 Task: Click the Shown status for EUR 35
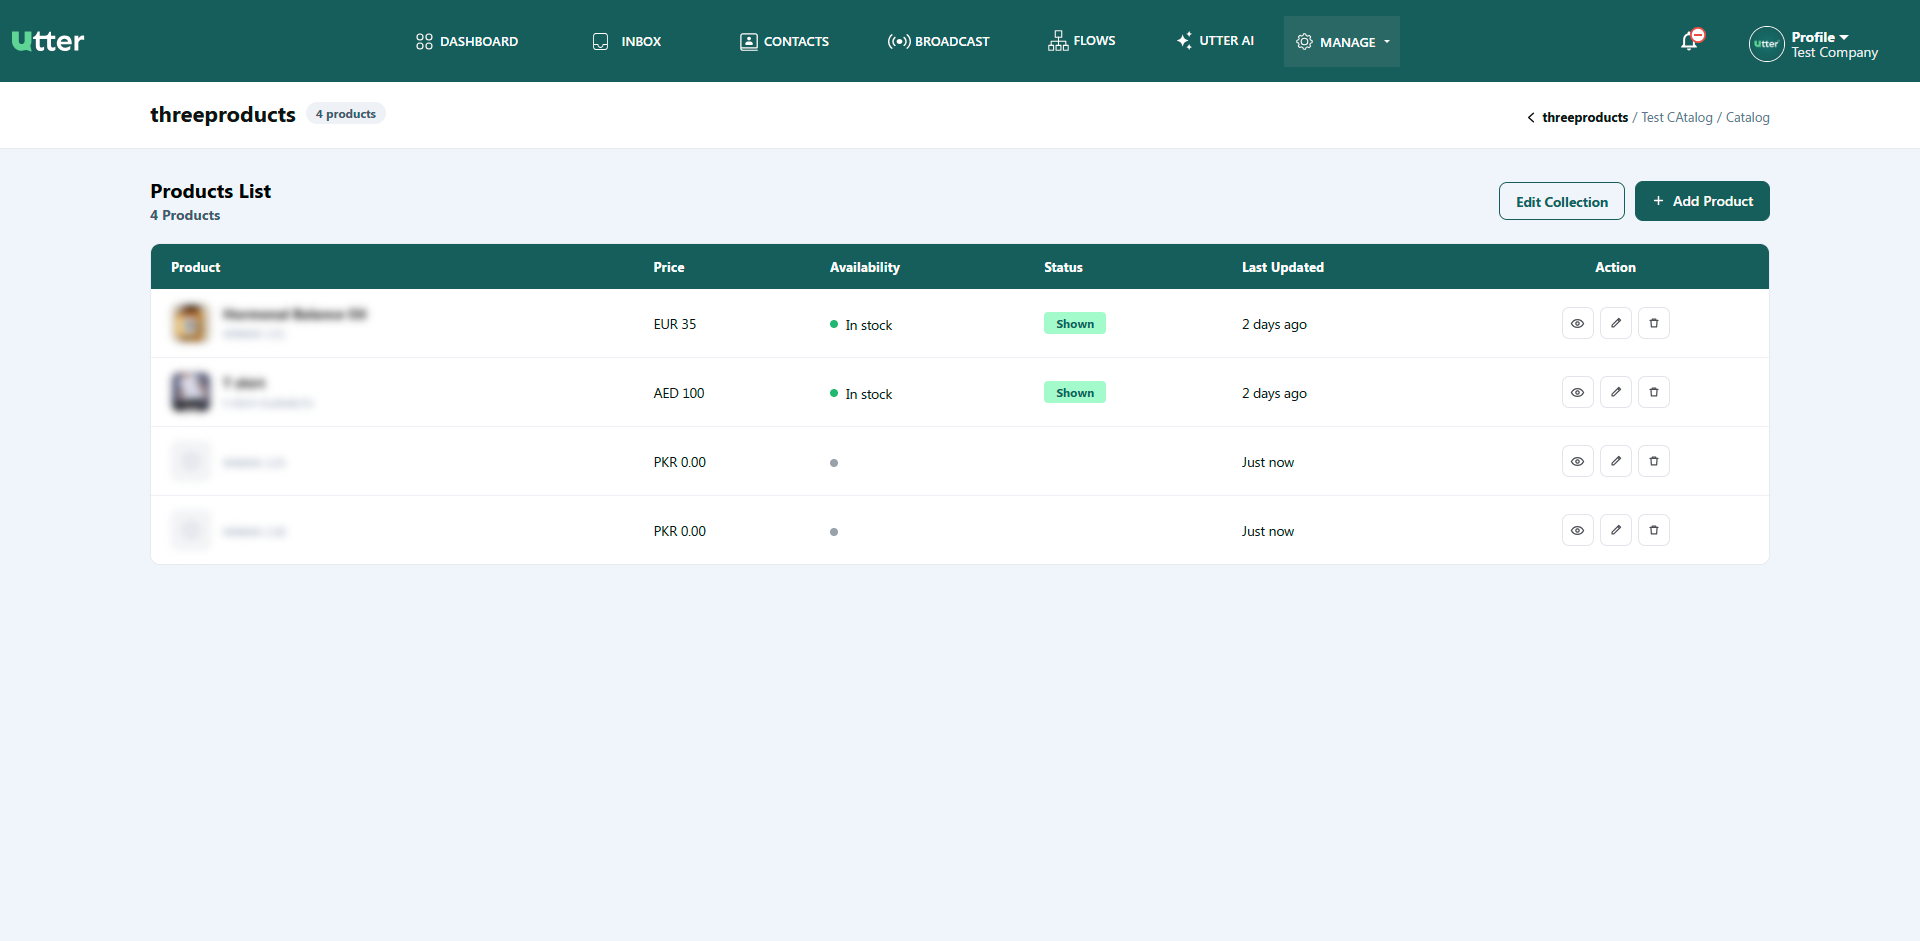click(1075, 324)
